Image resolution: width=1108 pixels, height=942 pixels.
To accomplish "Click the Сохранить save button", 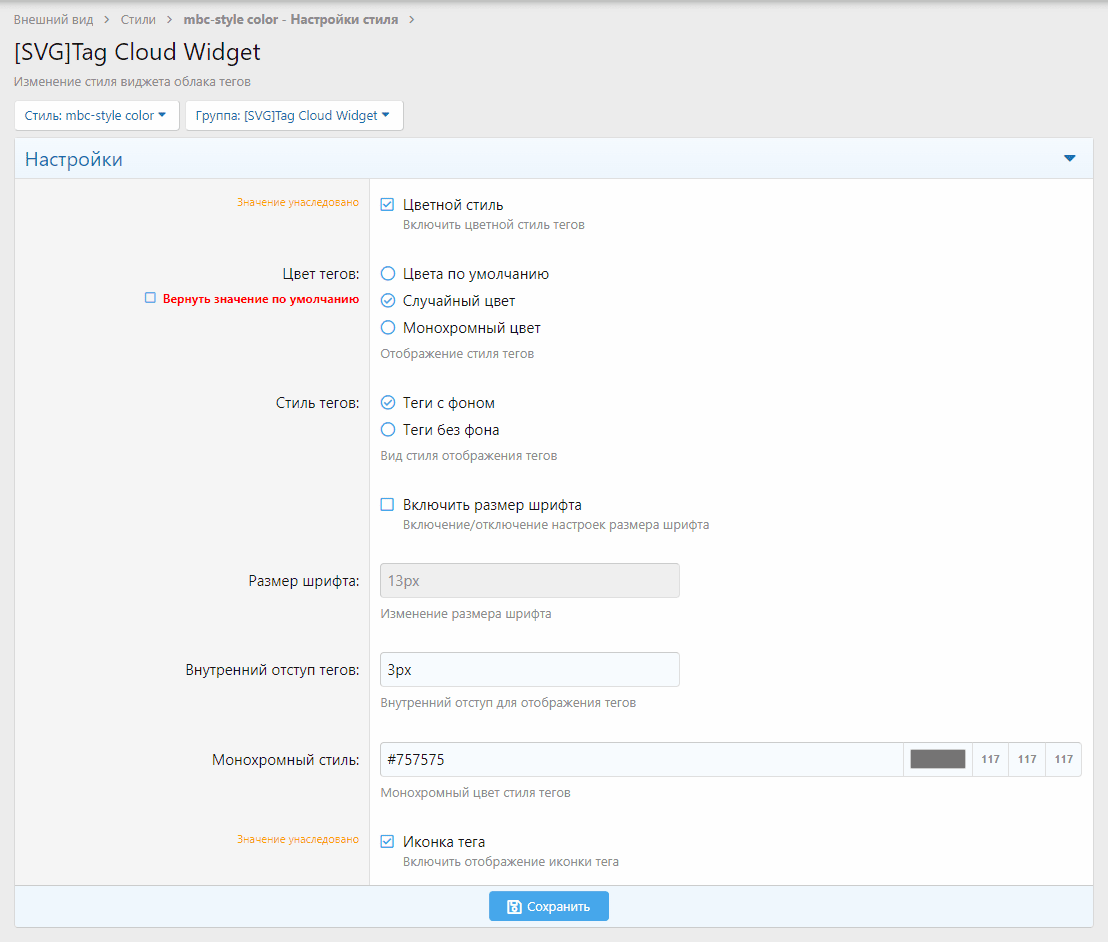I will pos(548,906).
